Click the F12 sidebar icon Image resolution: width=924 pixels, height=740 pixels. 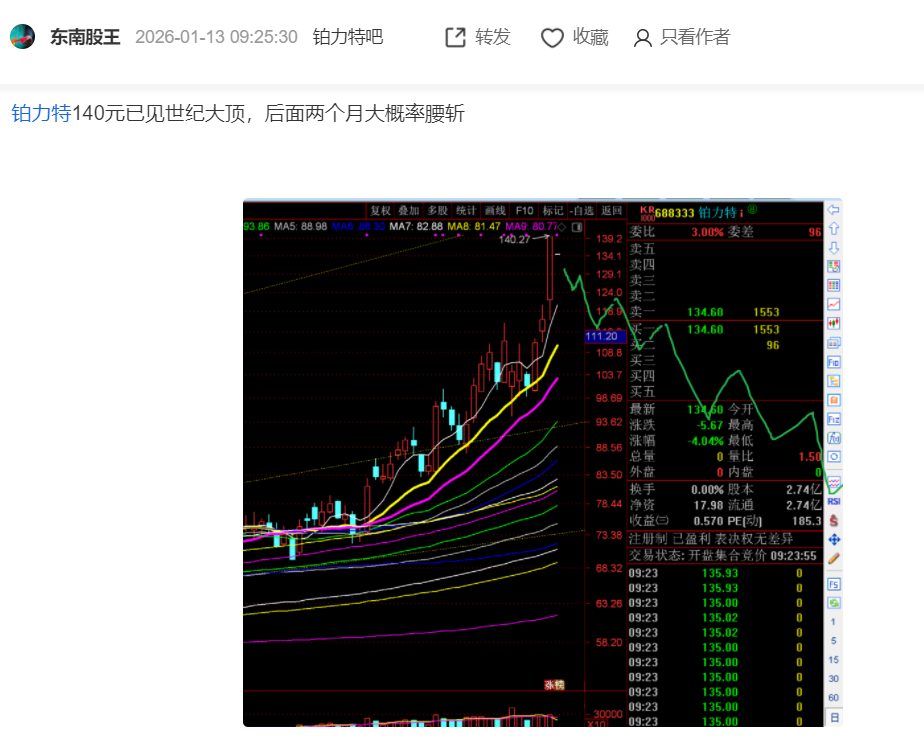tap(834, 419)
